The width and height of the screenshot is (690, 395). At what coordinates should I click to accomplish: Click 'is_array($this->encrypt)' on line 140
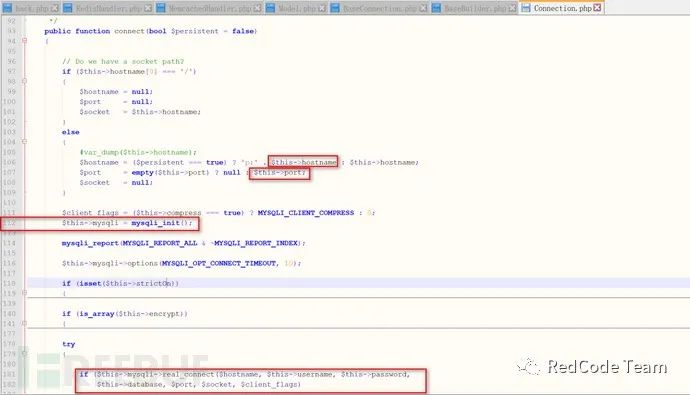pos(132,314)
